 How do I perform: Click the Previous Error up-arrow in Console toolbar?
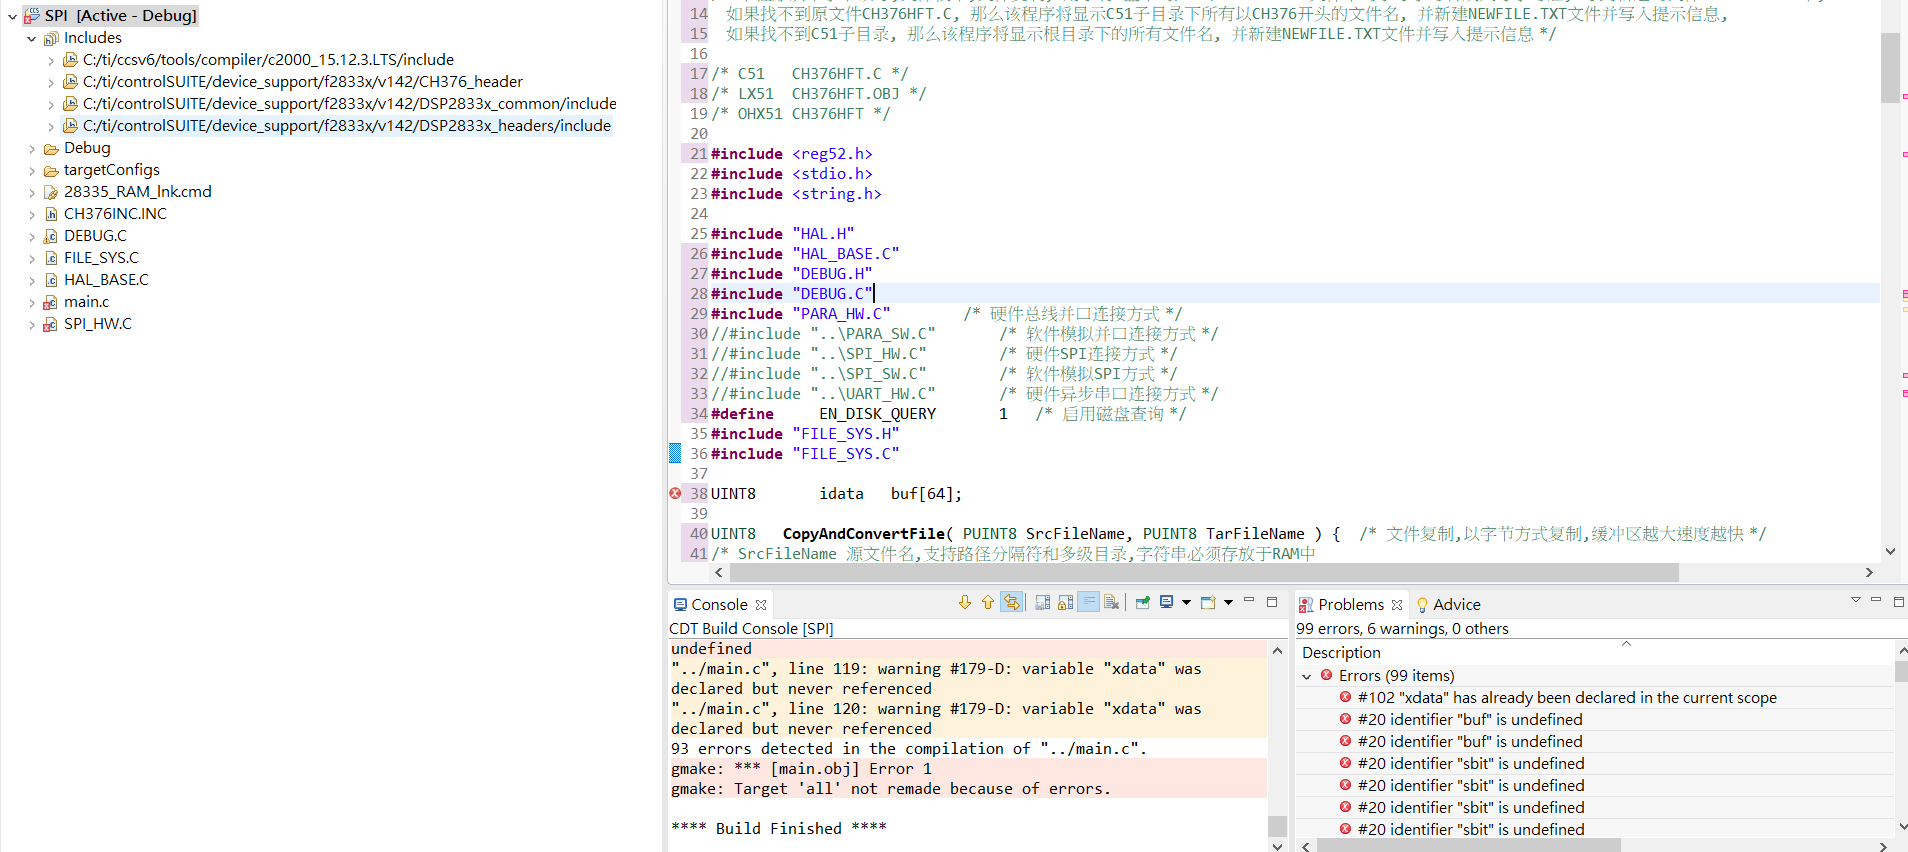(988, 603)
